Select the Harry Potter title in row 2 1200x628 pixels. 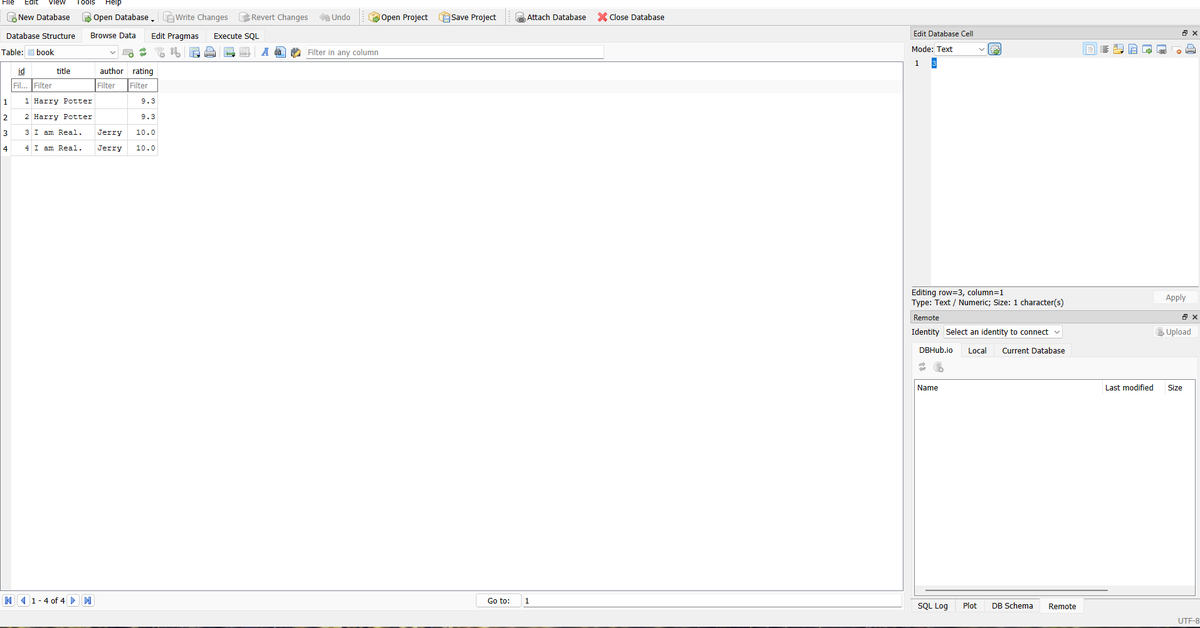pos(63,117)
